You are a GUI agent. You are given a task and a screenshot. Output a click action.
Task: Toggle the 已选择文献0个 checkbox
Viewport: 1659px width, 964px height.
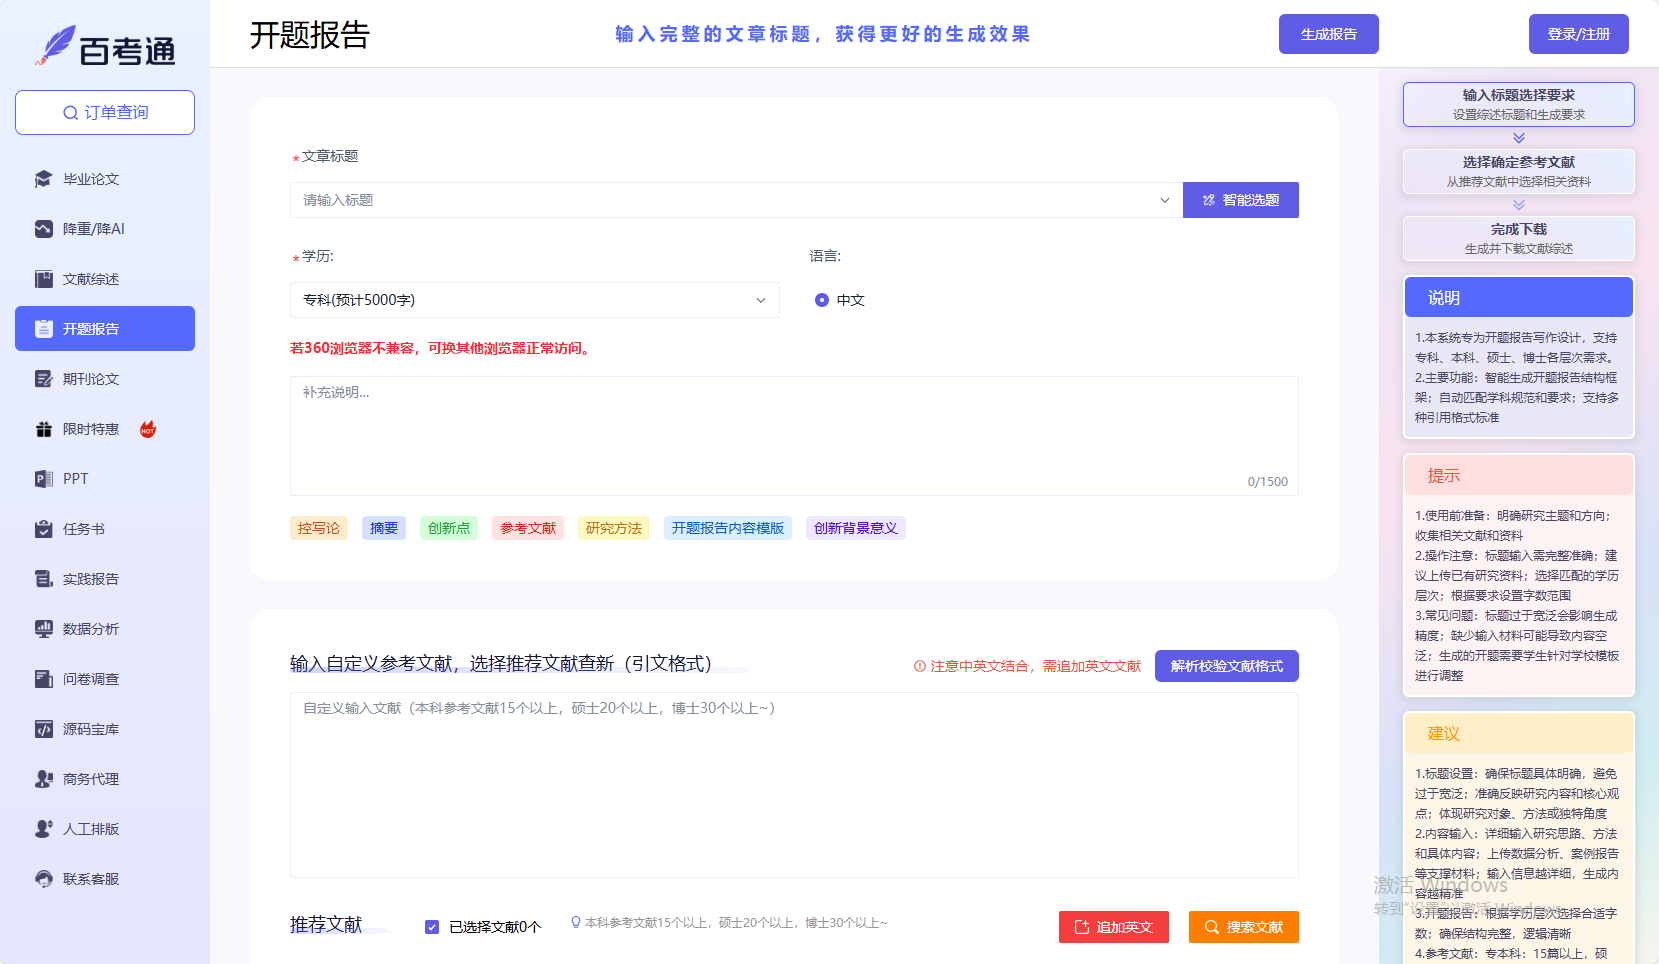[x=432, y=927]
